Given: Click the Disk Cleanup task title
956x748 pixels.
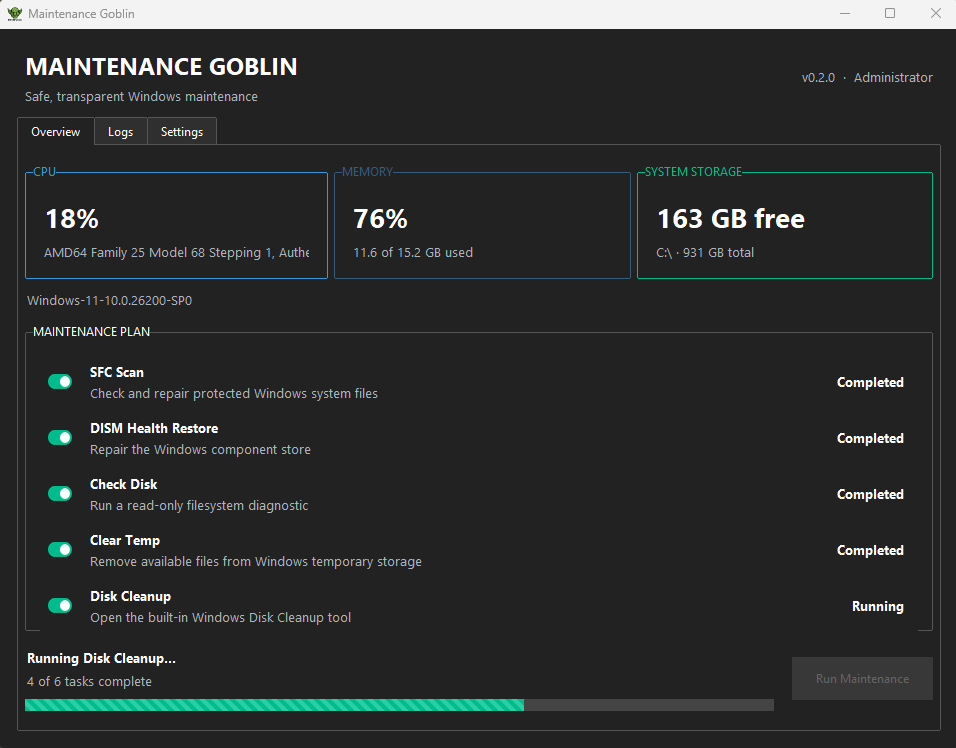Looking at the screenshot, I should tap(130, 597).
